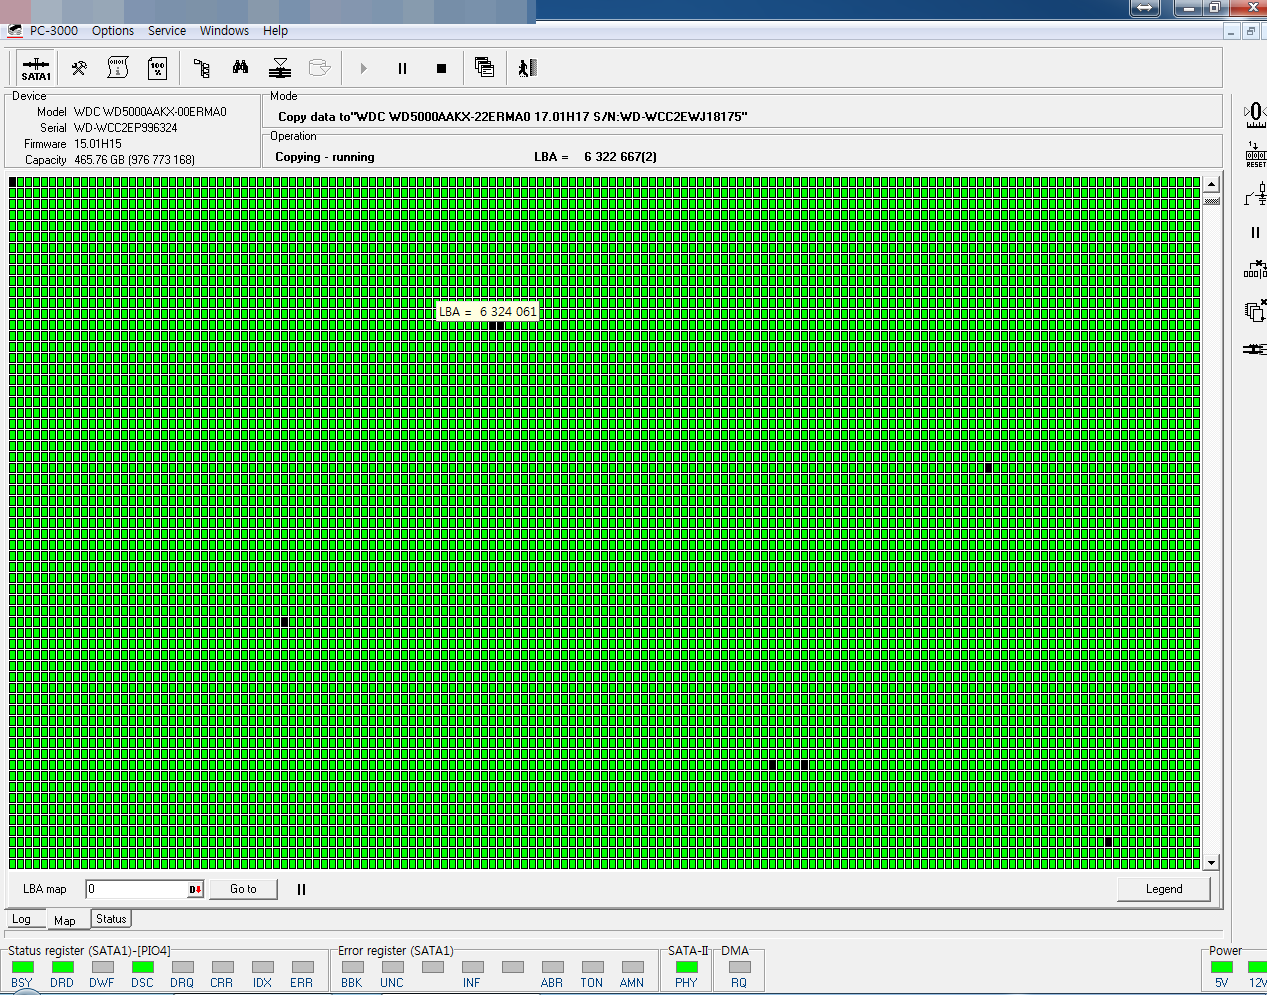Select the black block at map bottom right
Screen dimensions: 1267x995
[1109, 842]
